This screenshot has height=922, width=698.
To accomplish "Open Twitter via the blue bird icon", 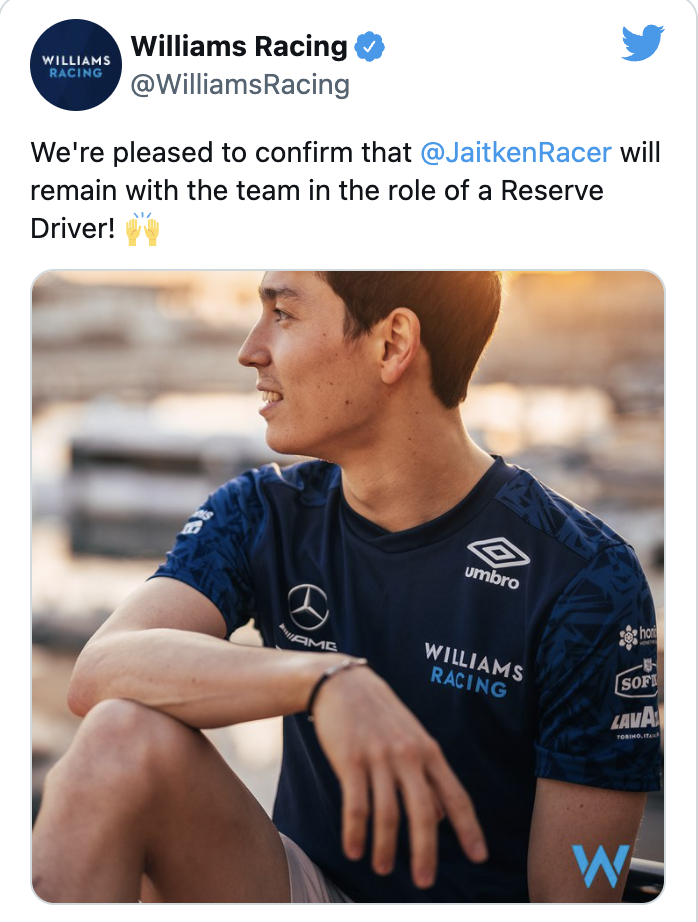I will (x=643, y=42).
